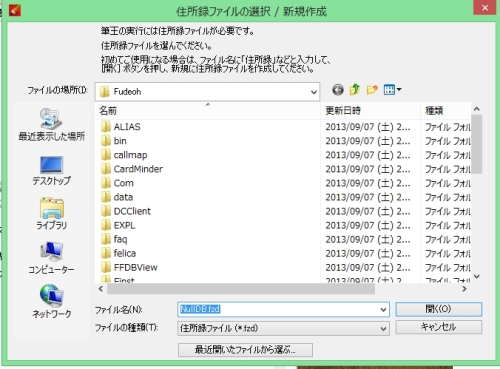Open 最近表示した場所 in the places bar
Image resolution: width=500 pixels, height=369 pixels.
51,125
